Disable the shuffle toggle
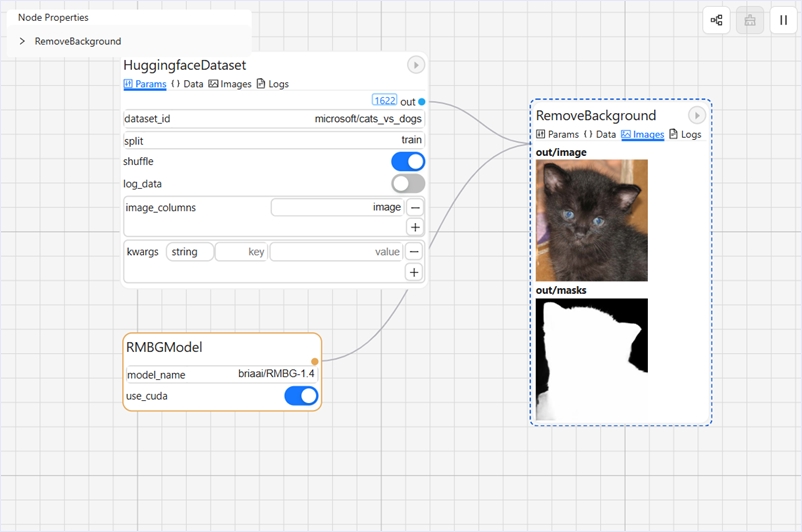The height and width of the screenshot is (532, 802). click(x=408, y=162)
